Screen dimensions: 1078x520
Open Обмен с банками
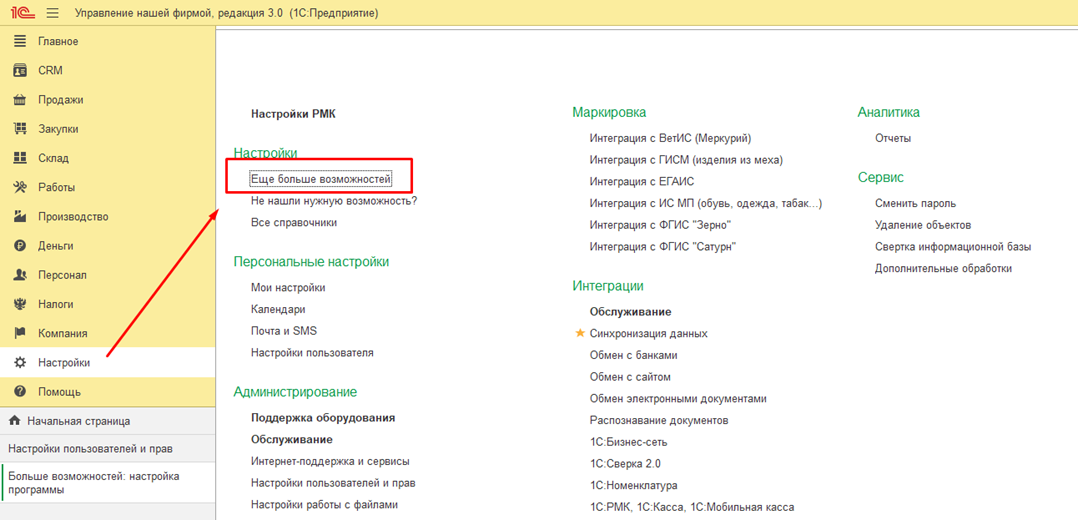(x=634, y=355)
